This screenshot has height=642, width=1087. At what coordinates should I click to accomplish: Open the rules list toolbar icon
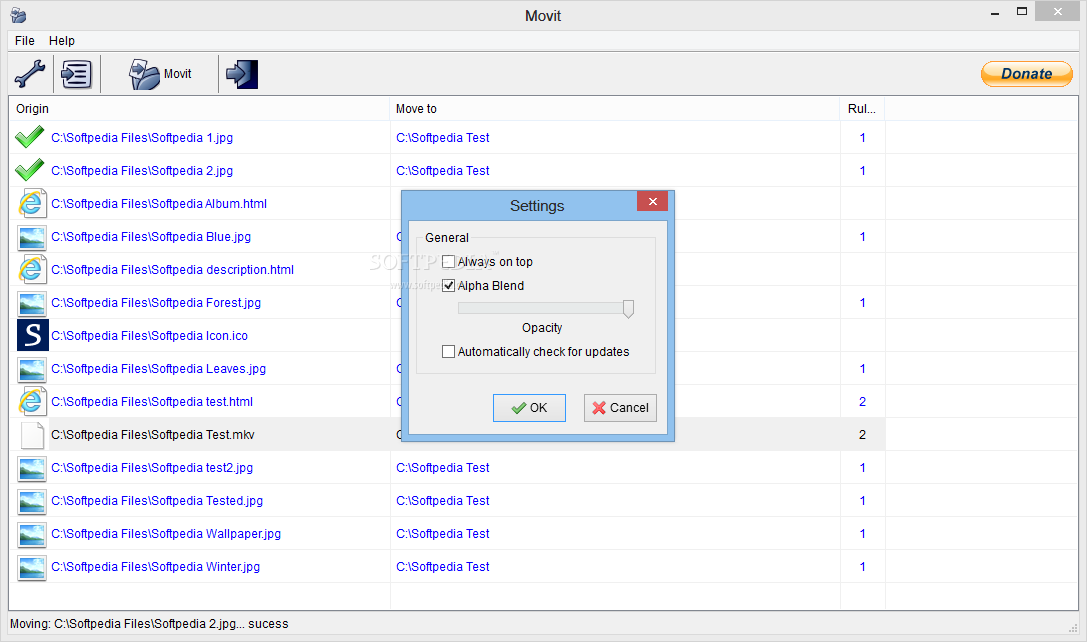76,73
